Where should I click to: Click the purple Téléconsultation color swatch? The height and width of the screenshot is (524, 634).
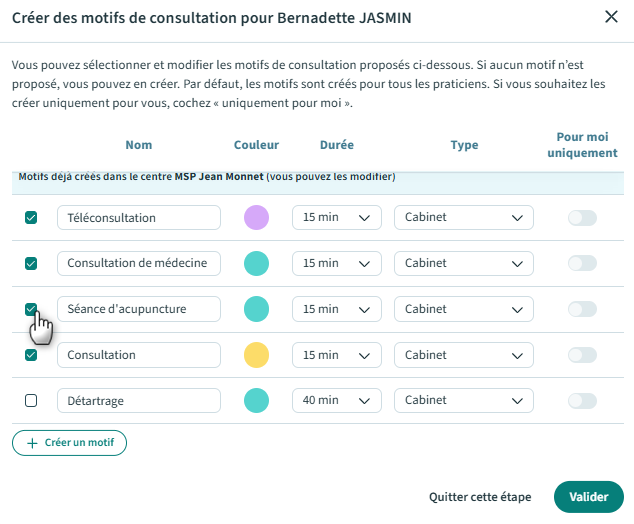(257, 217)
